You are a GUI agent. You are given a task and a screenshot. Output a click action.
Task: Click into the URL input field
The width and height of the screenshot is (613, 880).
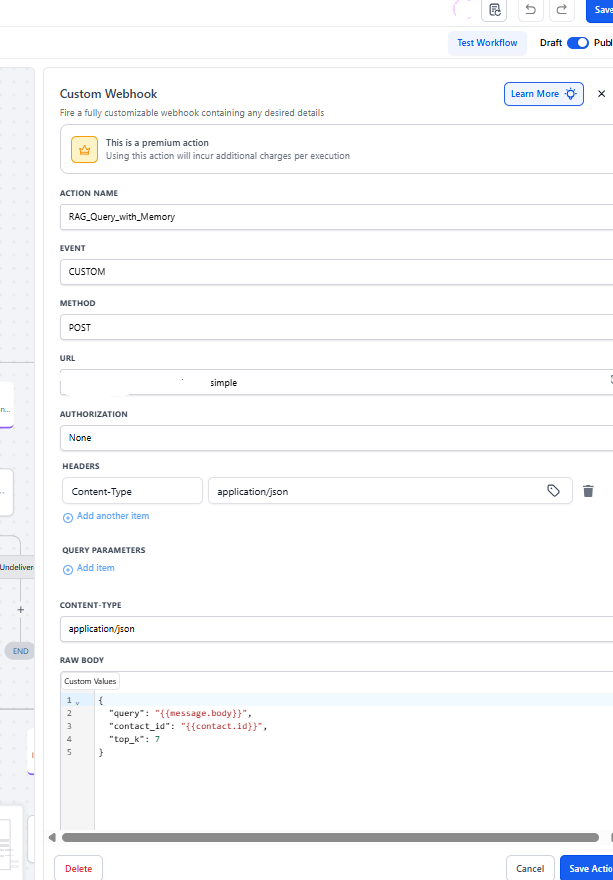pos(336,382)
